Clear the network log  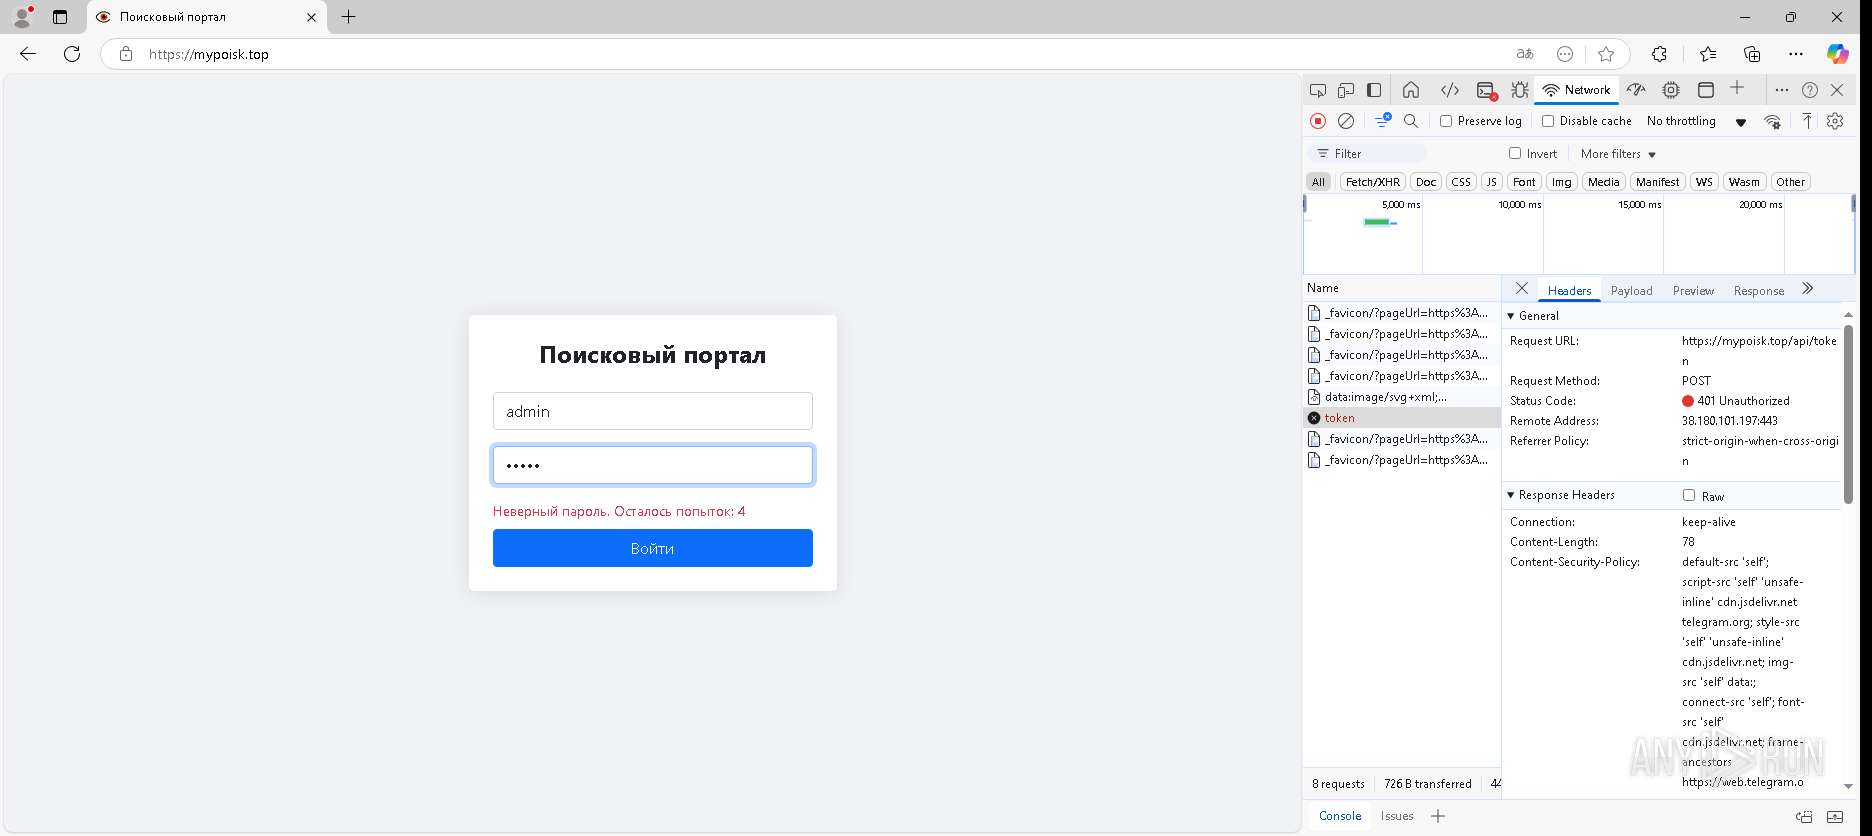pos(1346,121)
